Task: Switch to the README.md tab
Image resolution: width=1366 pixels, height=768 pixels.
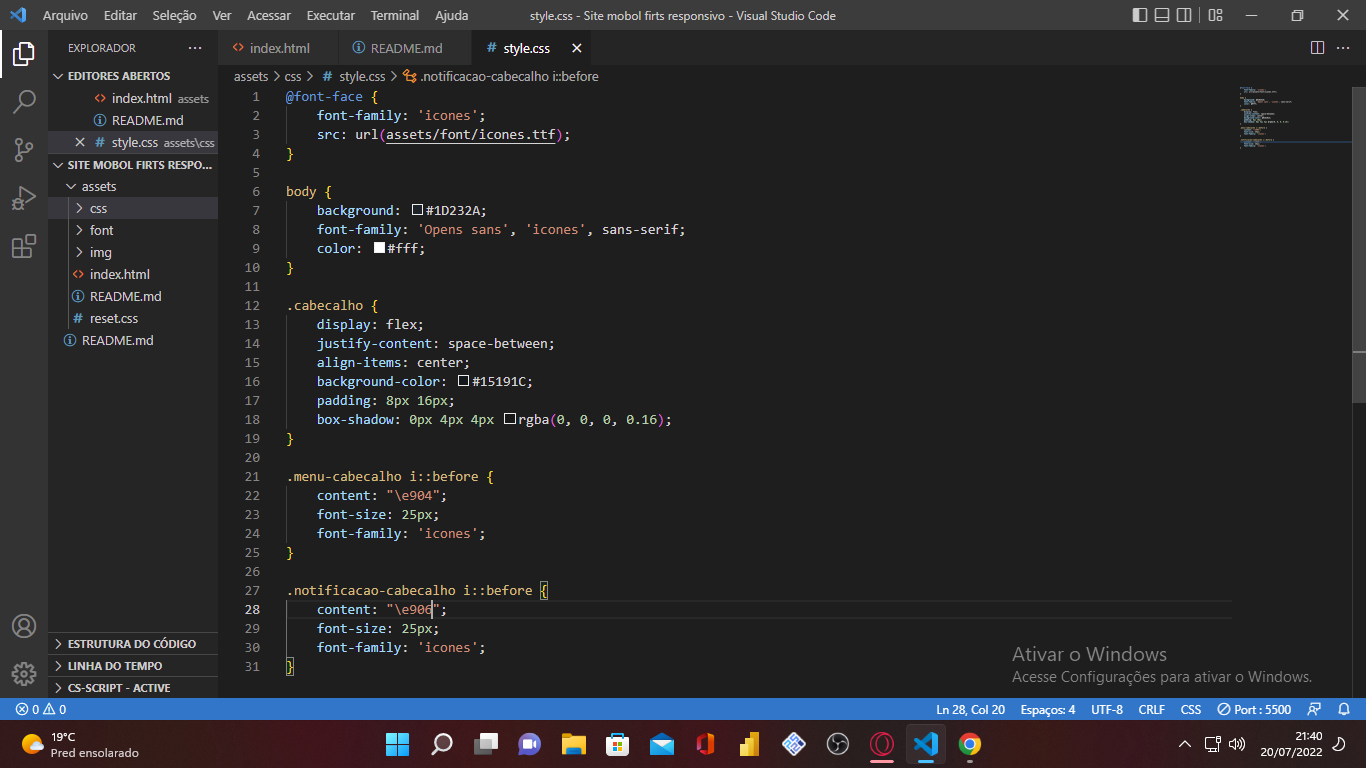Action: click(x=405, y=48)
